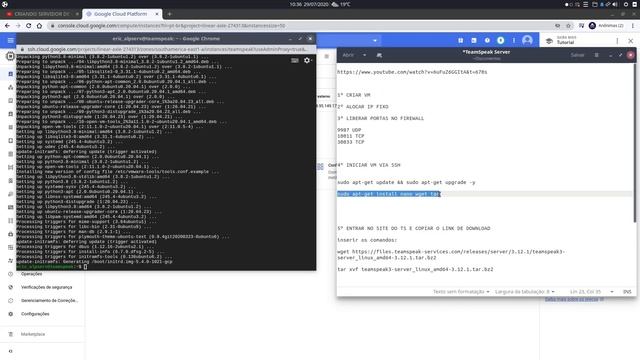This screenshot has height=360, width=640.
Task: Open Largura da tabulação dropdown
Action: [524, 292]
